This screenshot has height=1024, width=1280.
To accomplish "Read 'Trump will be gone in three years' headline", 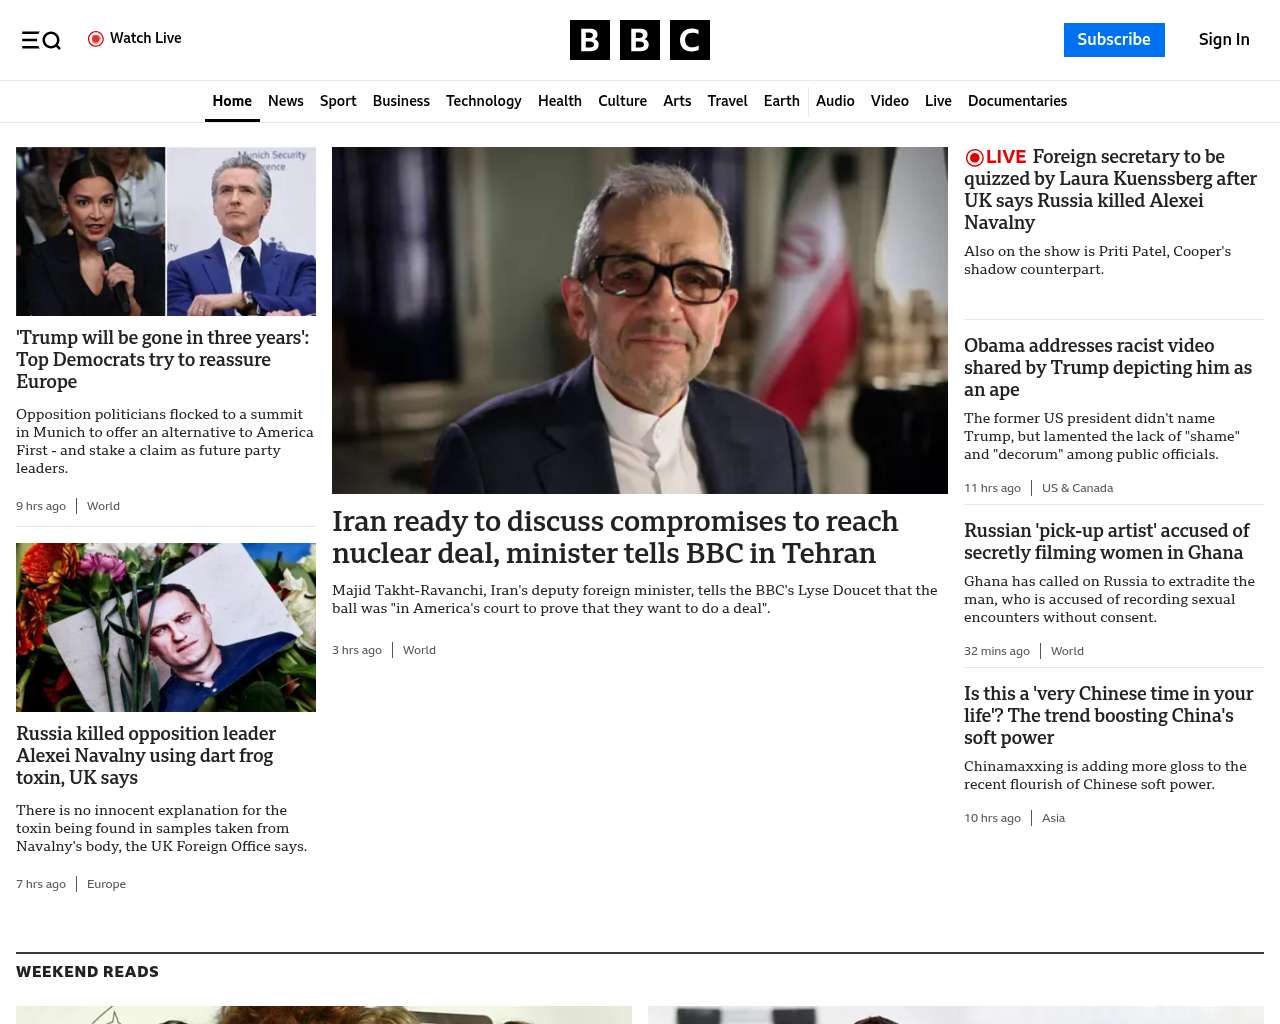I will [163, 360].
